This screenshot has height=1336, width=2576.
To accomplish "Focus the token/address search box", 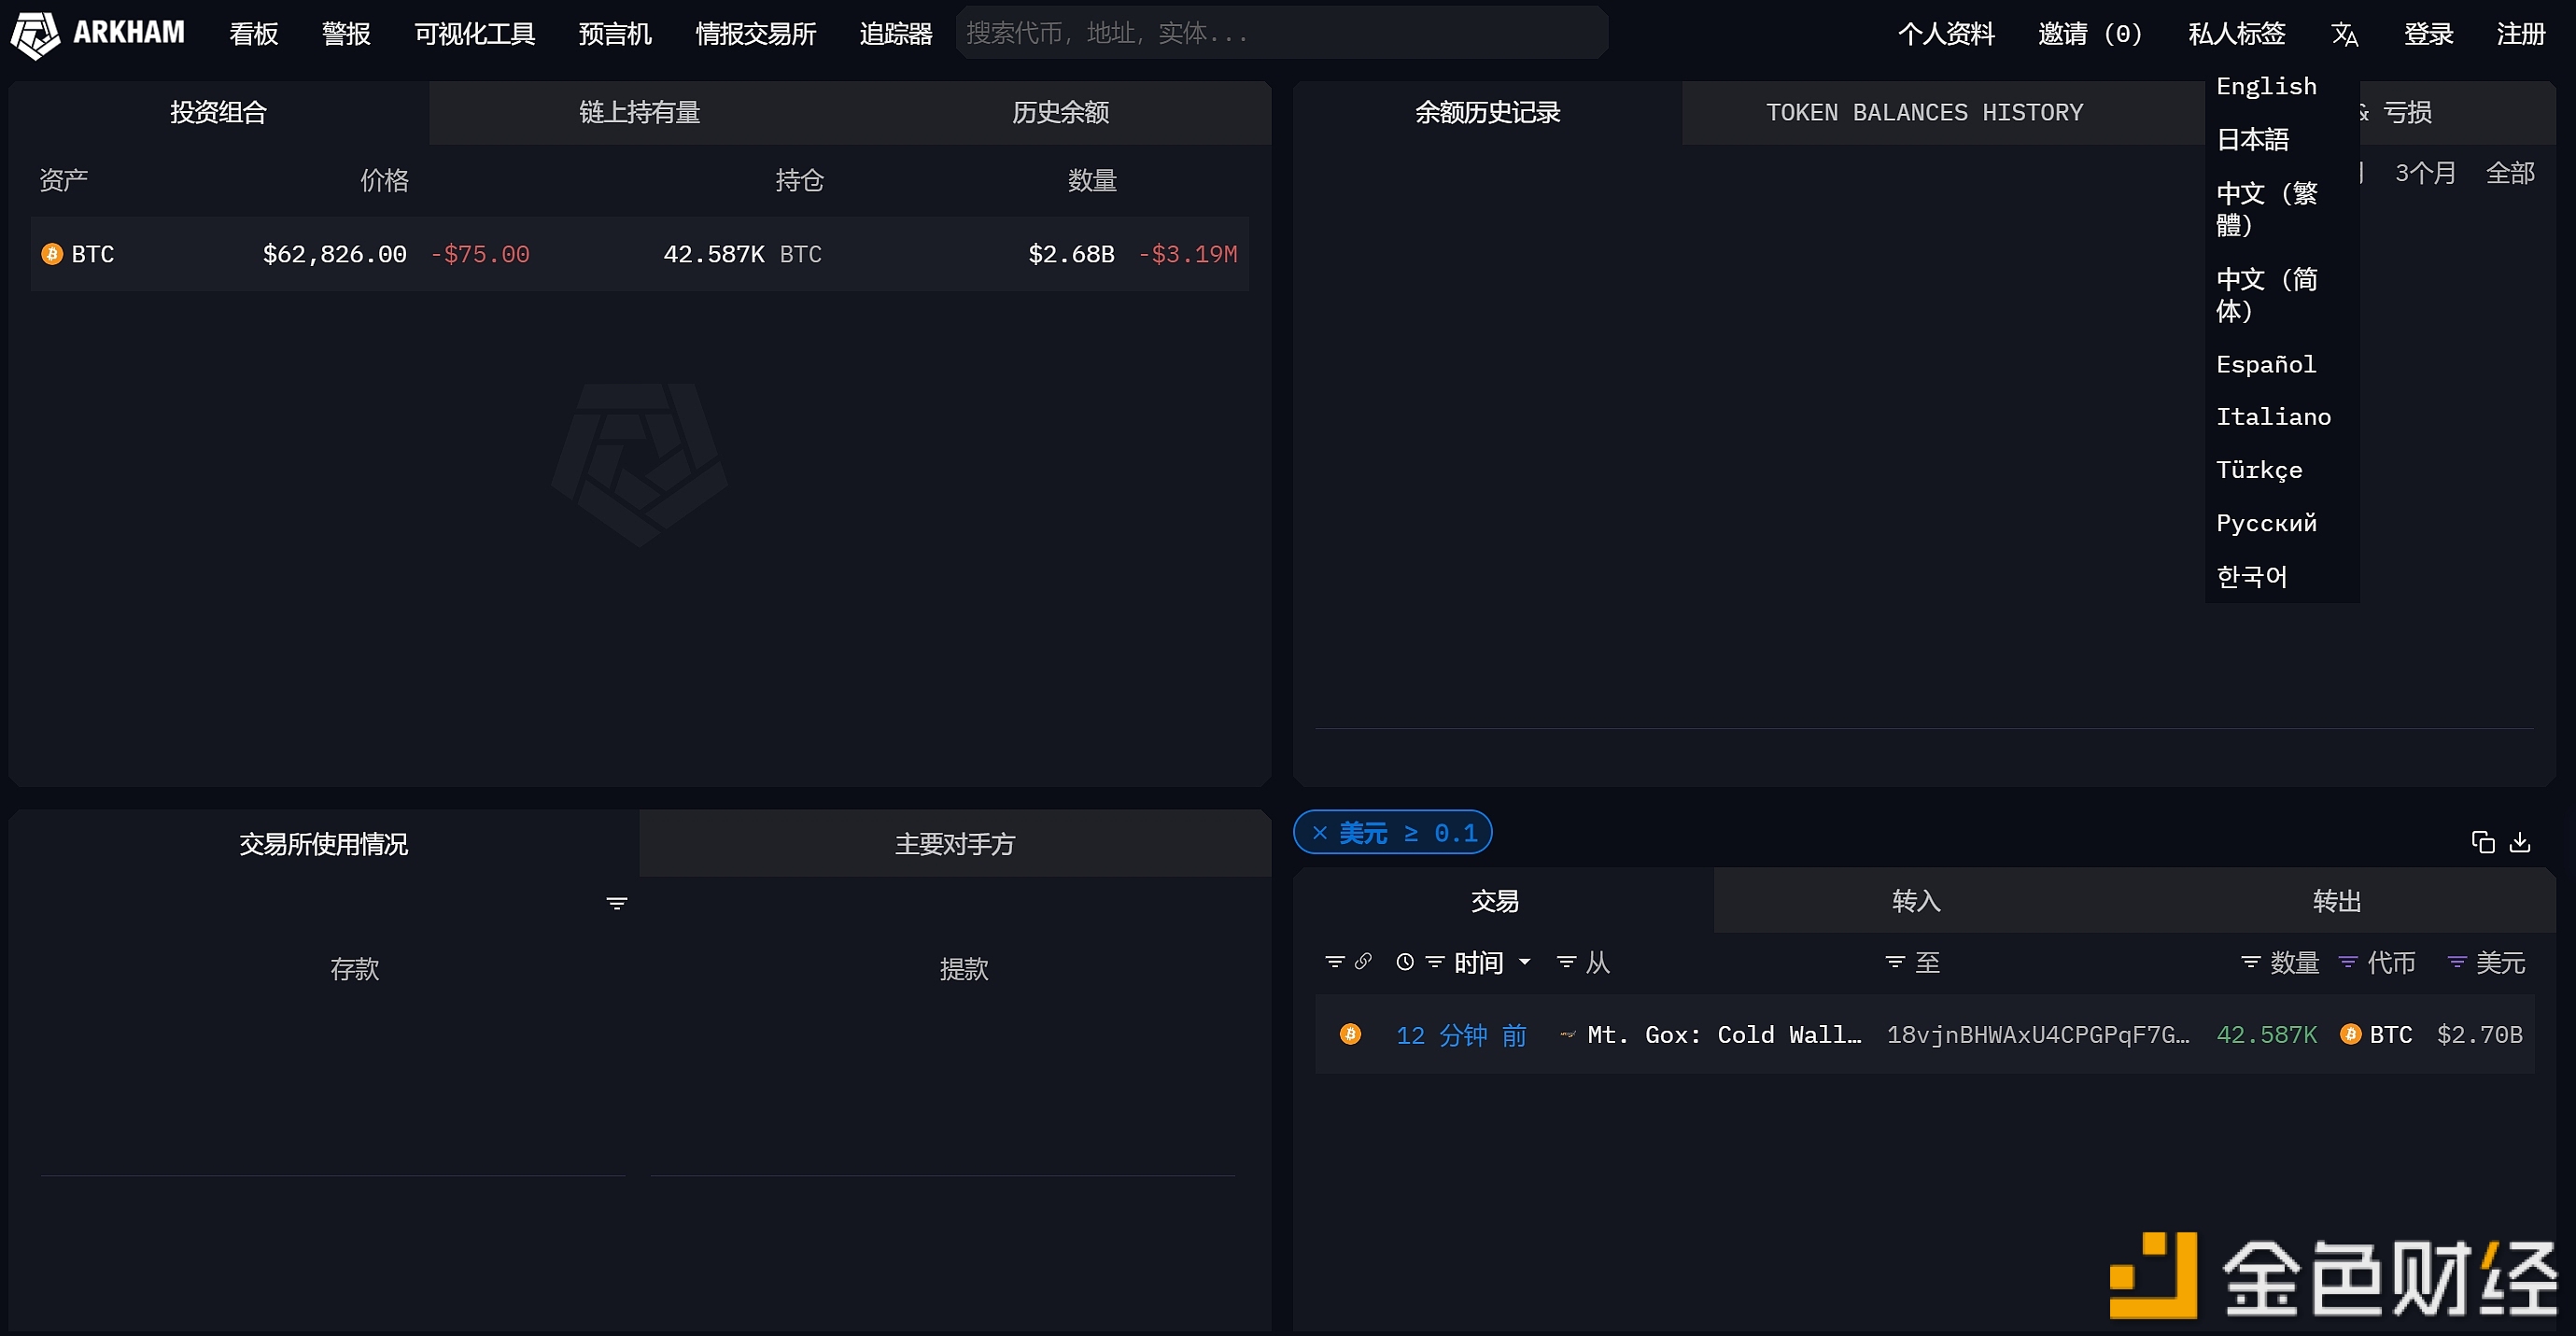I will 1282,33.
